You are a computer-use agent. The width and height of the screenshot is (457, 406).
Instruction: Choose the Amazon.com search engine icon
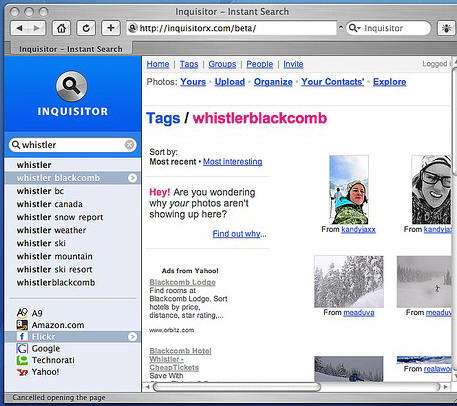(22, 325)
